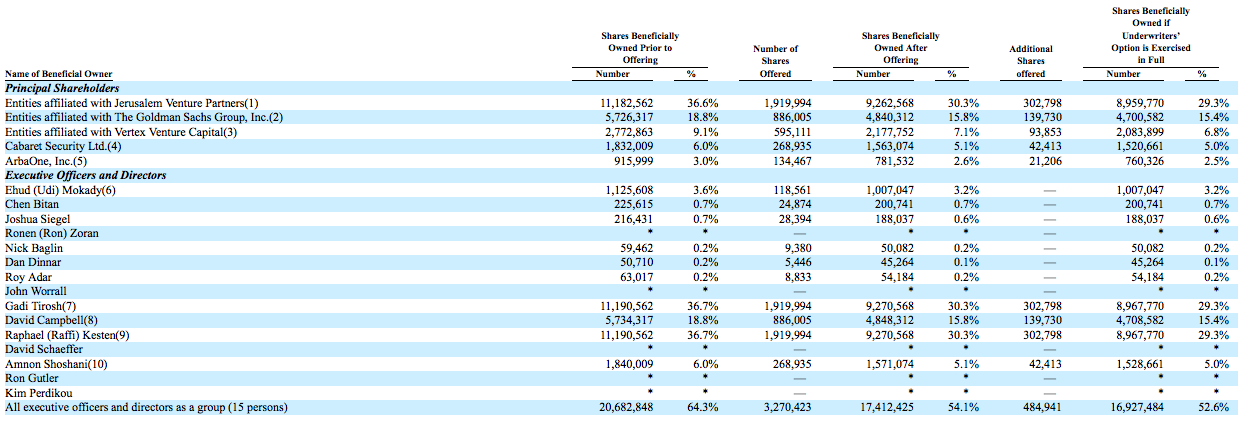The image size is (1243, 423).
Task: Click the value 1,520,661 in Cabaret Security row
Action: [1138, 146]
